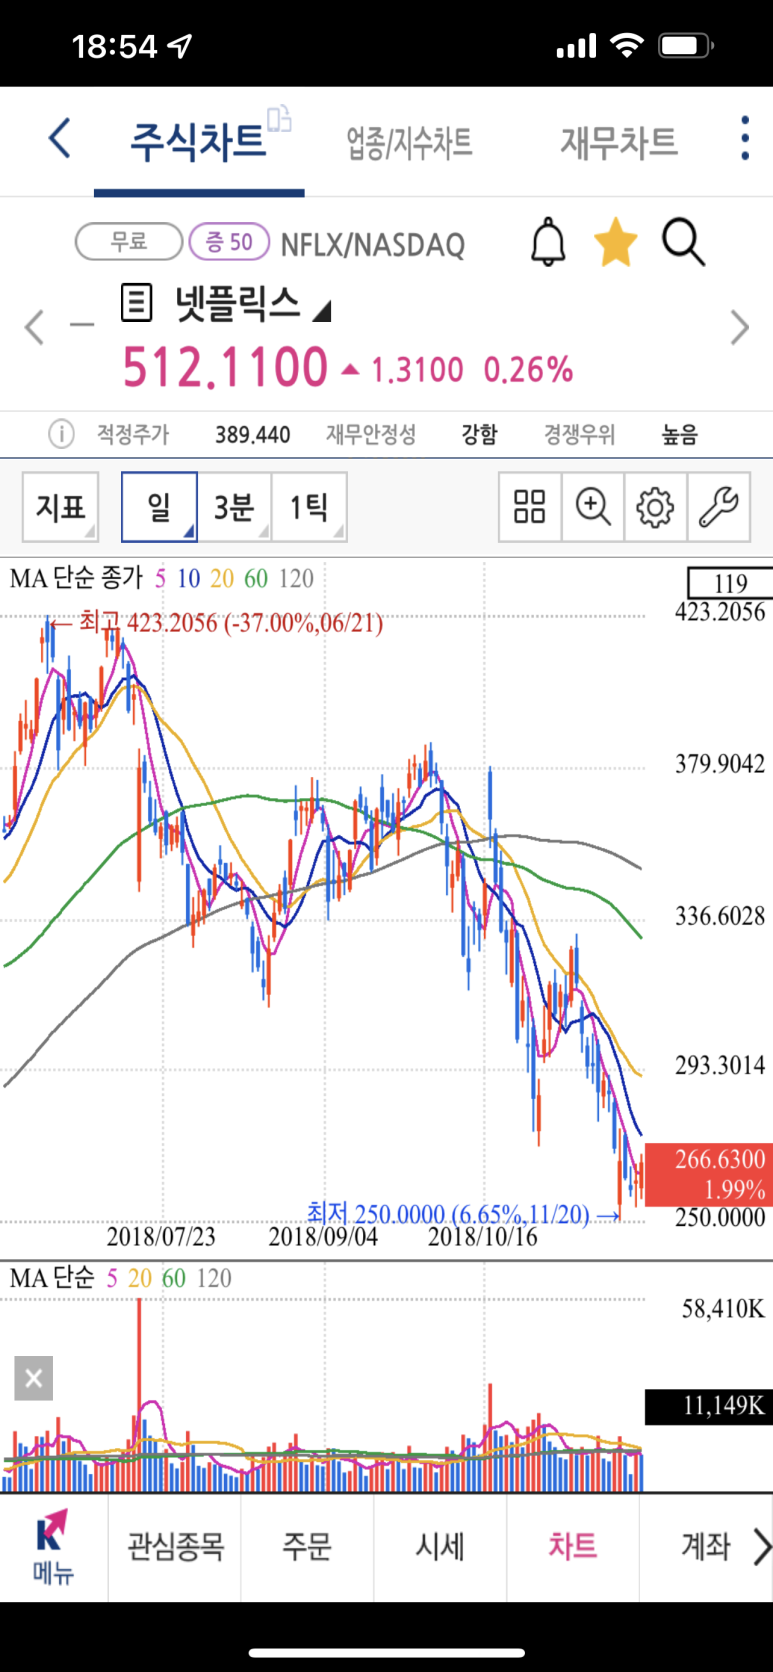Open the list icon beside 넷플릭스
This screenshot has width=773, height=1672.
[x=137, y=302]
